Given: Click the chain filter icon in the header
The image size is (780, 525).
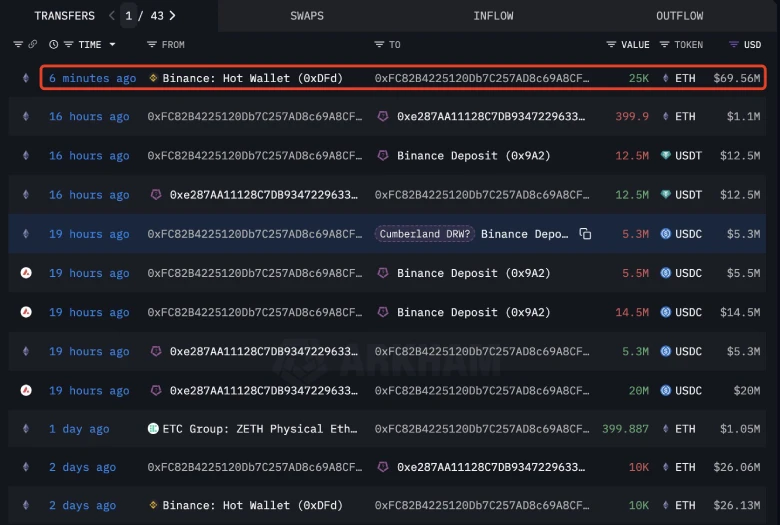Looking at the screenshot, I should click(18, 45).
